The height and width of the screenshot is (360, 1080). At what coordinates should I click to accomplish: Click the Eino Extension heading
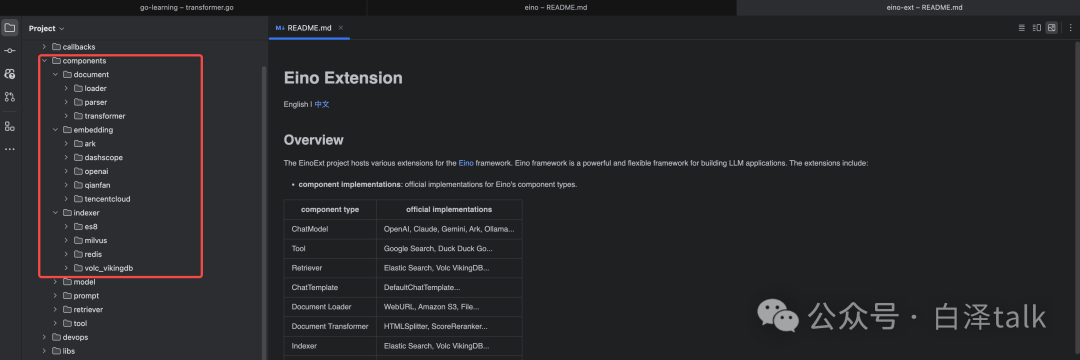click(x=343, y=78)
